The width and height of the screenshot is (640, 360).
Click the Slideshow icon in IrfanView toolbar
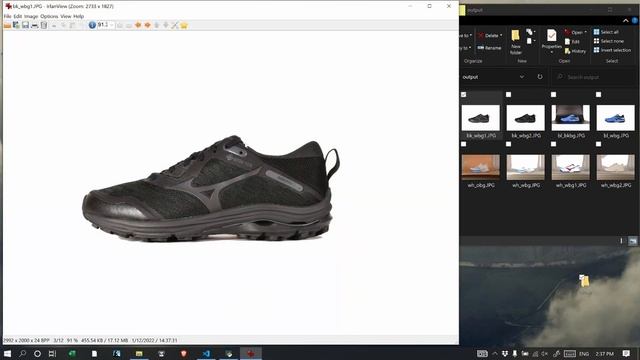pos(16,25)
